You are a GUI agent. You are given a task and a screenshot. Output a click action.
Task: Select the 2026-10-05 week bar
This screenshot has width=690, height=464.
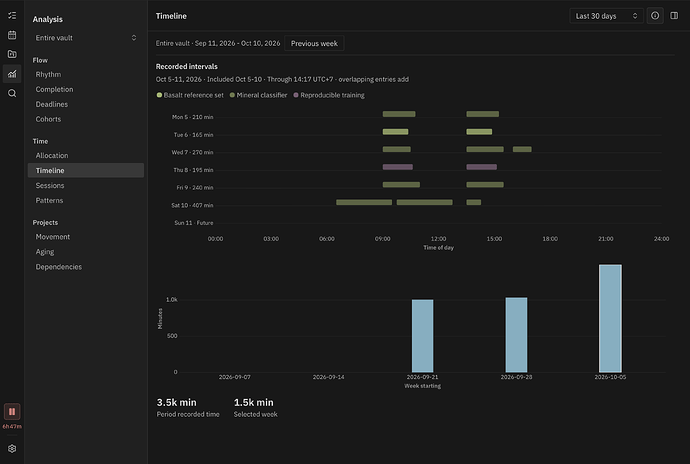coord(610,318)
